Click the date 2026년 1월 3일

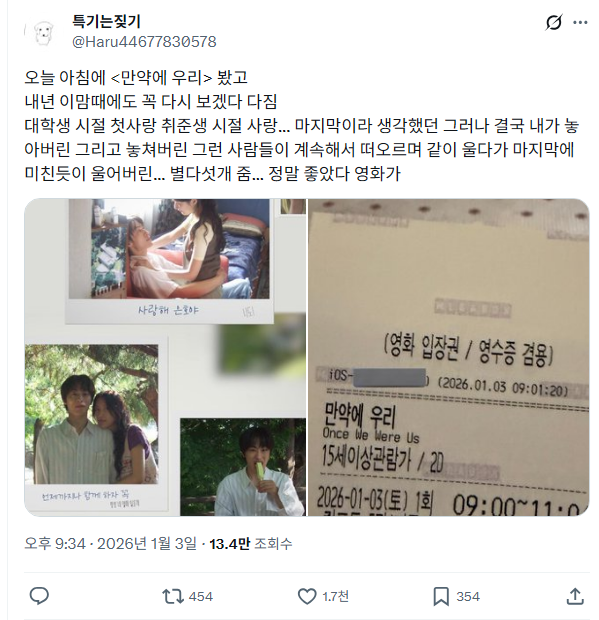pyautogui.click(x=147, y=544)
